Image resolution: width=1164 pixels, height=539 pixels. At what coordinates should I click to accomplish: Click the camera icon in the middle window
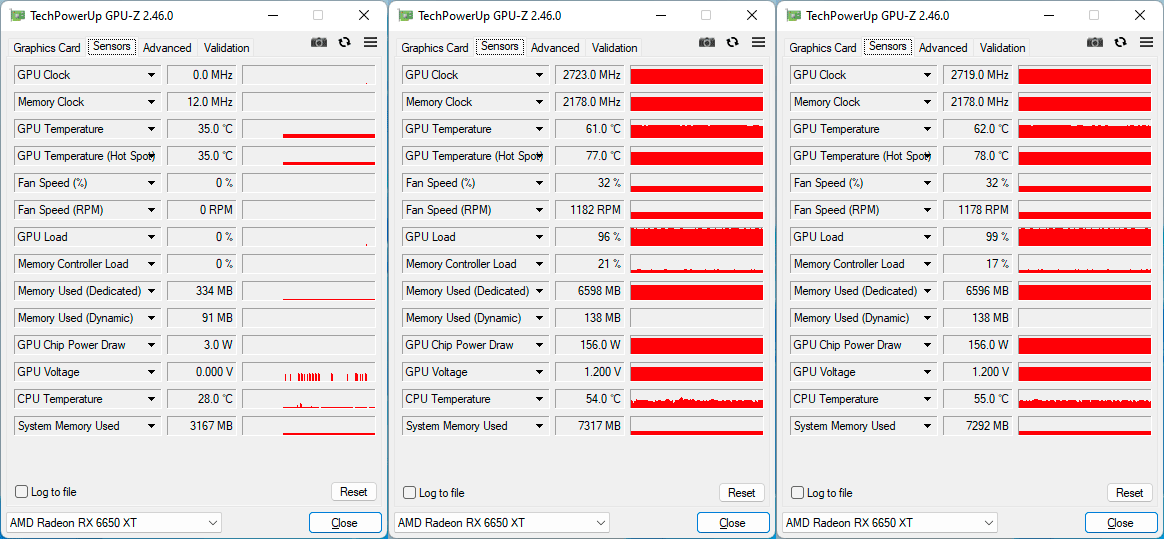coord(707,42)
